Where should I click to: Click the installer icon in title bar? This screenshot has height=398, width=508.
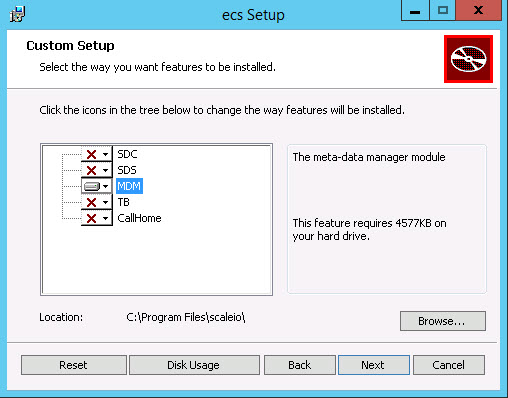pyautogui.click(x=17, y=14)
